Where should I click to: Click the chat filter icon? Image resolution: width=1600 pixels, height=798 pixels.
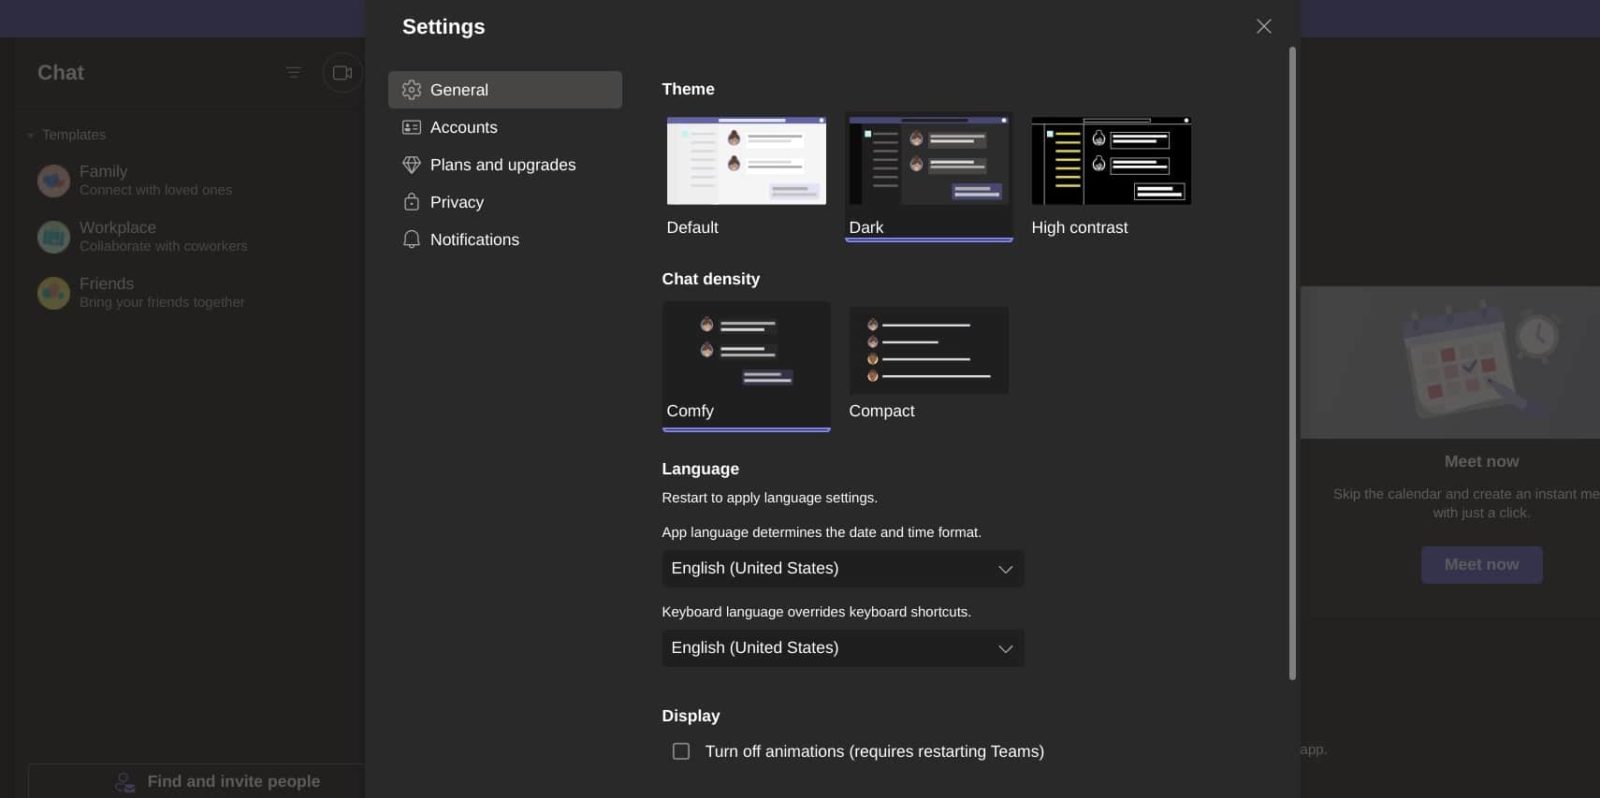coord(293,72)
